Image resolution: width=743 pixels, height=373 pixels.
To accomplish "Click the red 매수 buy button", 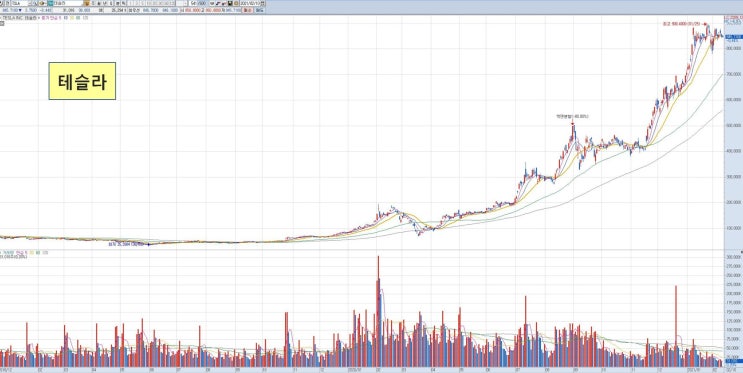I will tap(247, 10).
